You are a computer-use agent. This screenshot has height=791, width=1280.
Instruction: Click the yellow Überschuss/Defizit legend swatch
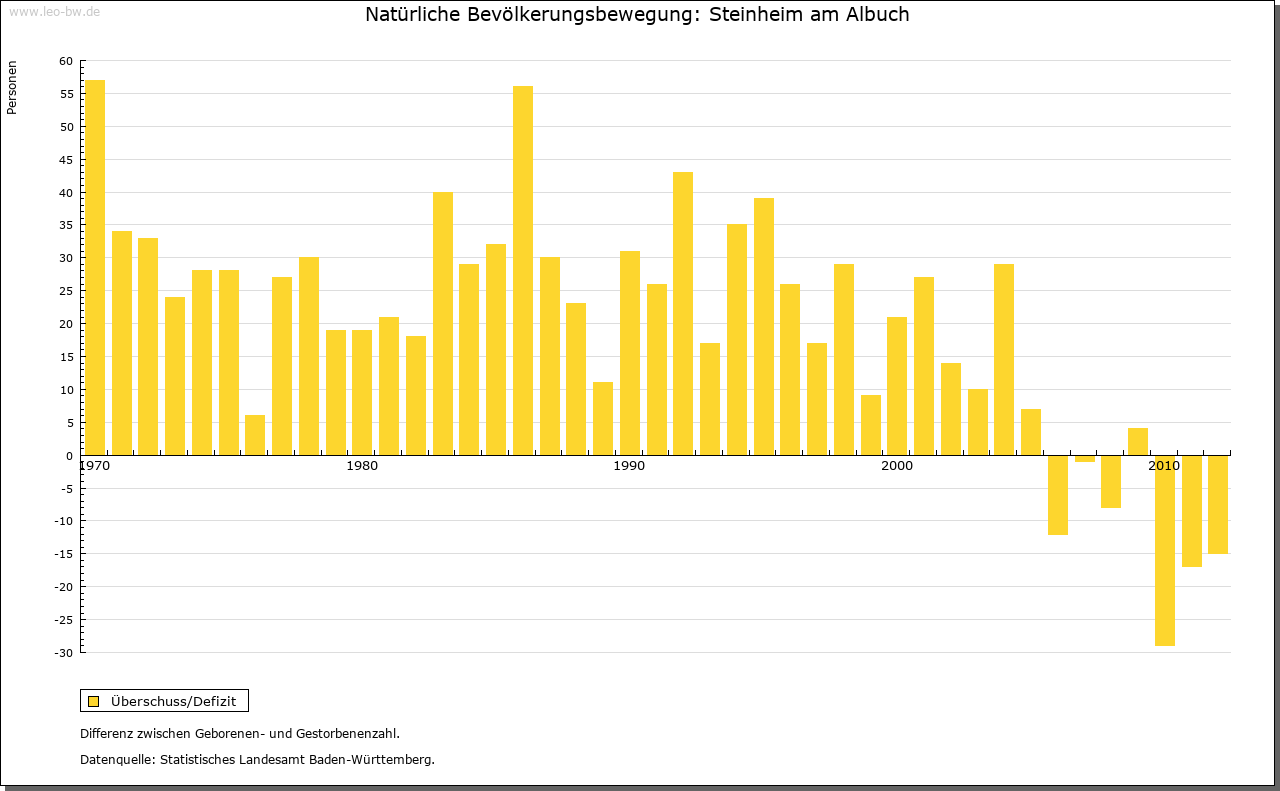93,701
